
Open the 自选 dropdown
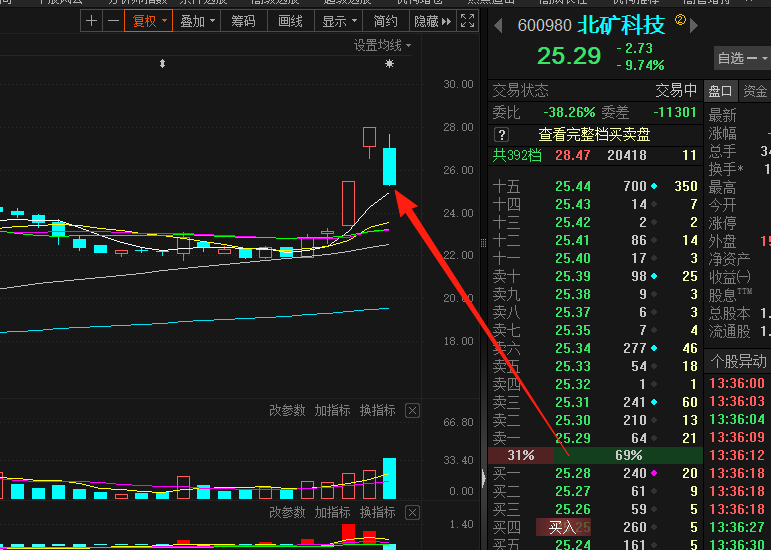click(x=742, y=58)
